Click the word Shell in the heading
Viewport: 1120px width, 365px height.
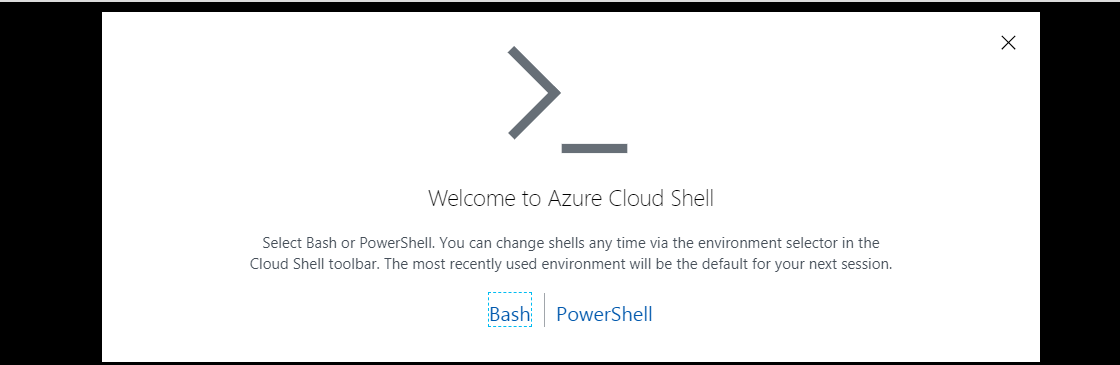[689, 198]
